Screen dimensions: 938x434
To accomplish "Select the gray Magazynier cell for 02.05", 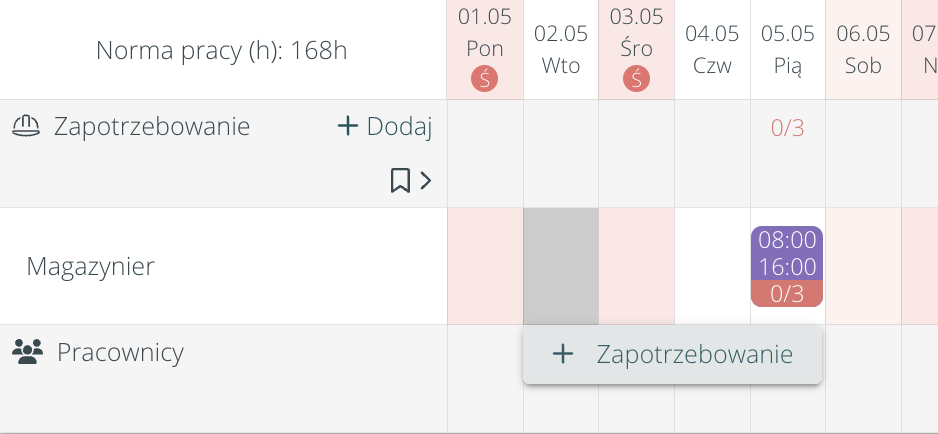I will tap(561, 266).
